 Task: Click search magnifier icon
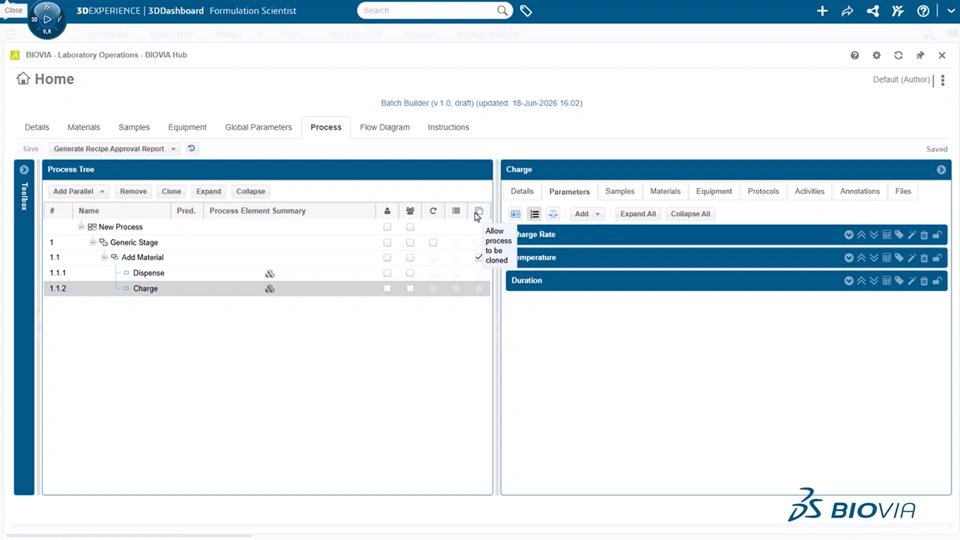tap(502, 10)
